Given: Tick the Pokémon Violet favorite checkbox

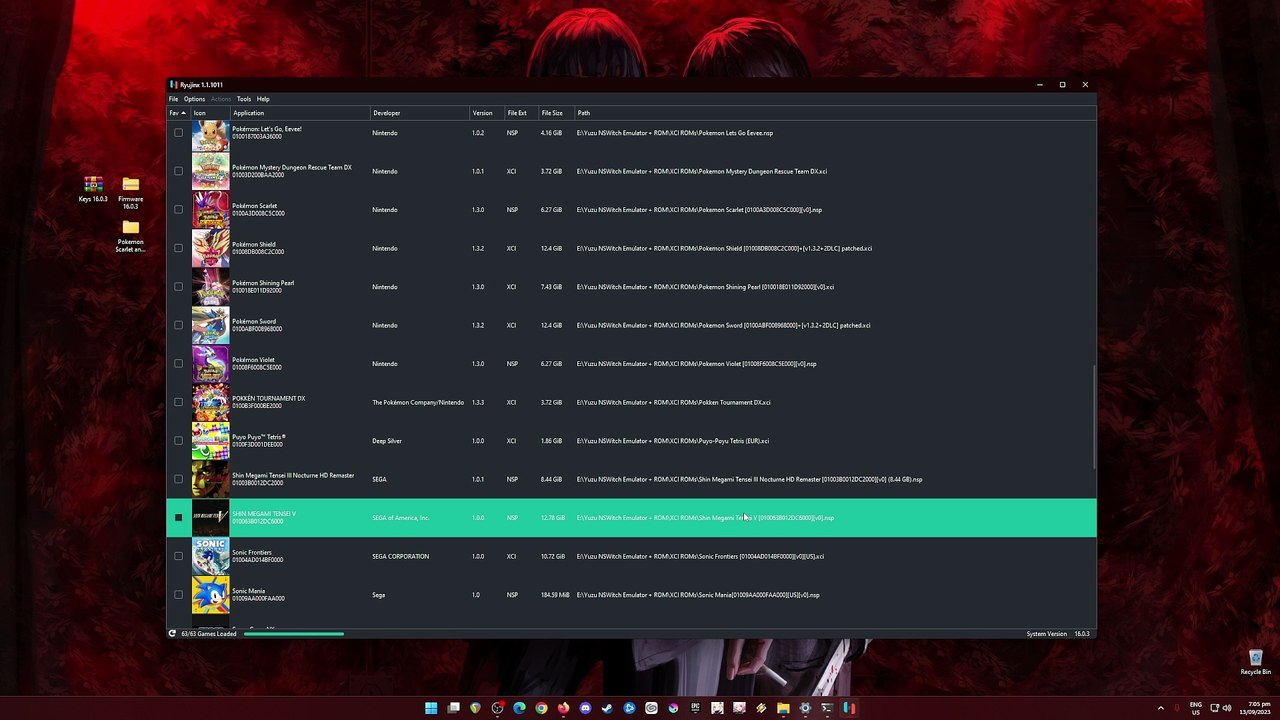Looking at the screenshot, I should coord(178,364).
